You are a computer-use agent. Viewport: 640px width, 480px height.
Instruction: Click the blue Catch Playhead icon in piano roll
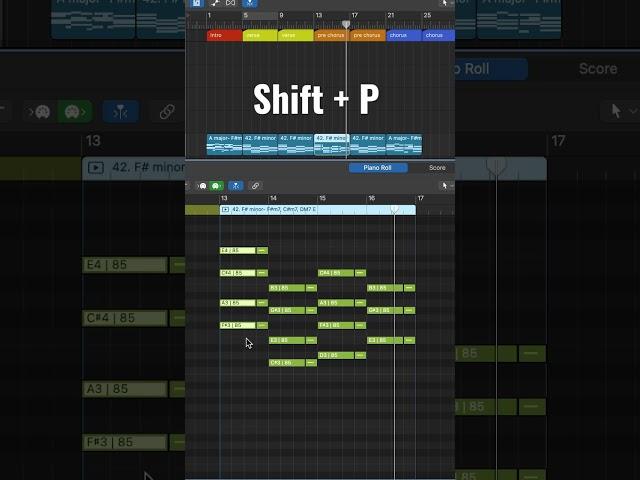click(235, 186)
